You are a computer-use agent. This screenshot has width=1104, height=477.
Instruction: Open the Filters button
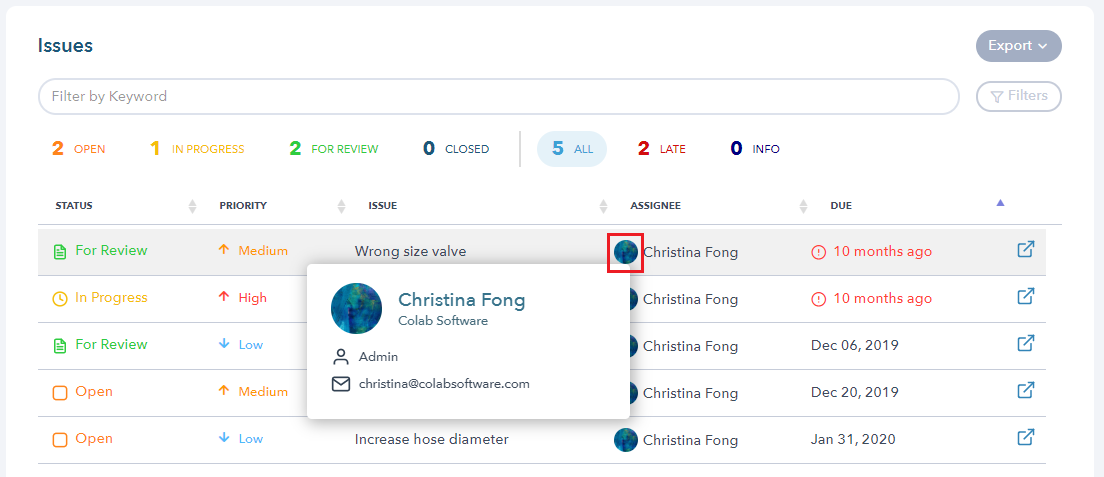pyautogui.click(x=1018, y=97)
